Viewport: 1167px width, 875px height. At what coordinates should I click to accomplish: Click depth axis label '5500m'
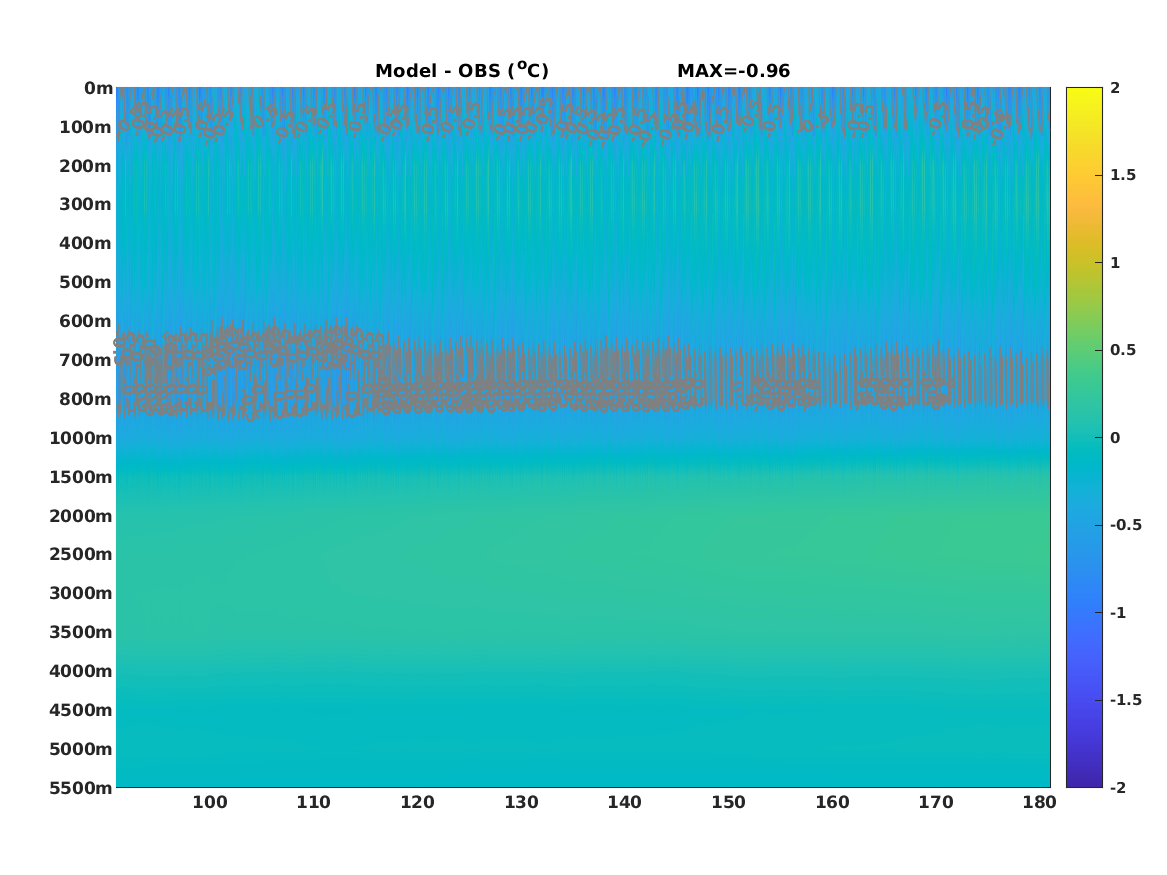tap(81, 787)
